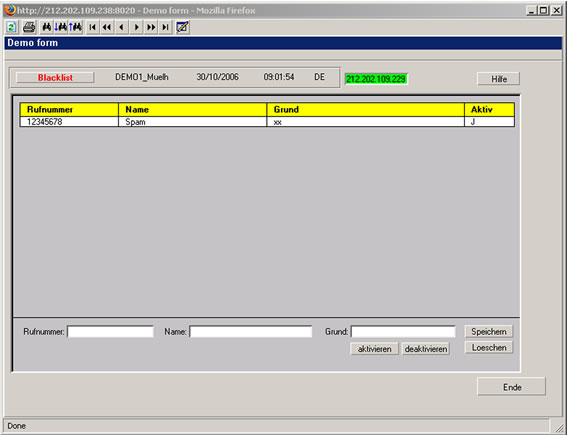Go to the previous record arrow
The width and height of the screenshot is (567, 435).
coord(122,27)
